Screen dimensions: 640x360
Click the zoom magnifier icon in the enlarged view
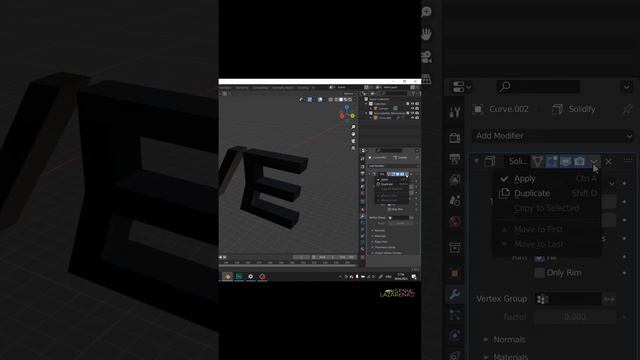pos(426,12)
